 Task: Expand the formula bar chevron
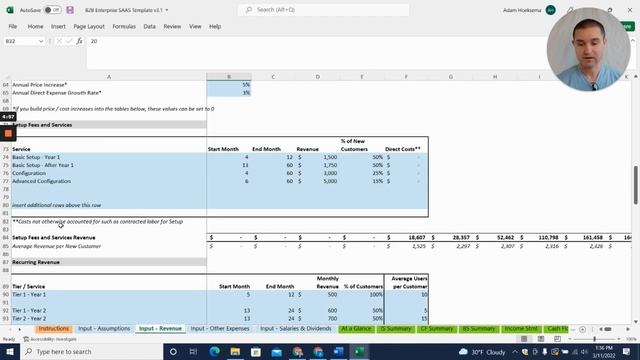click(x=633, y=41)
